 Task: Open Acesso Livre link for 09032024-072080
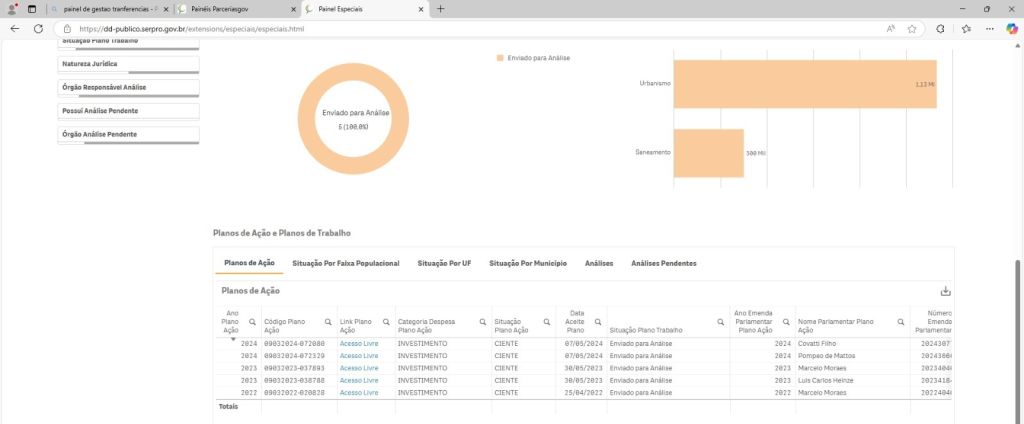tap(359, 344)
